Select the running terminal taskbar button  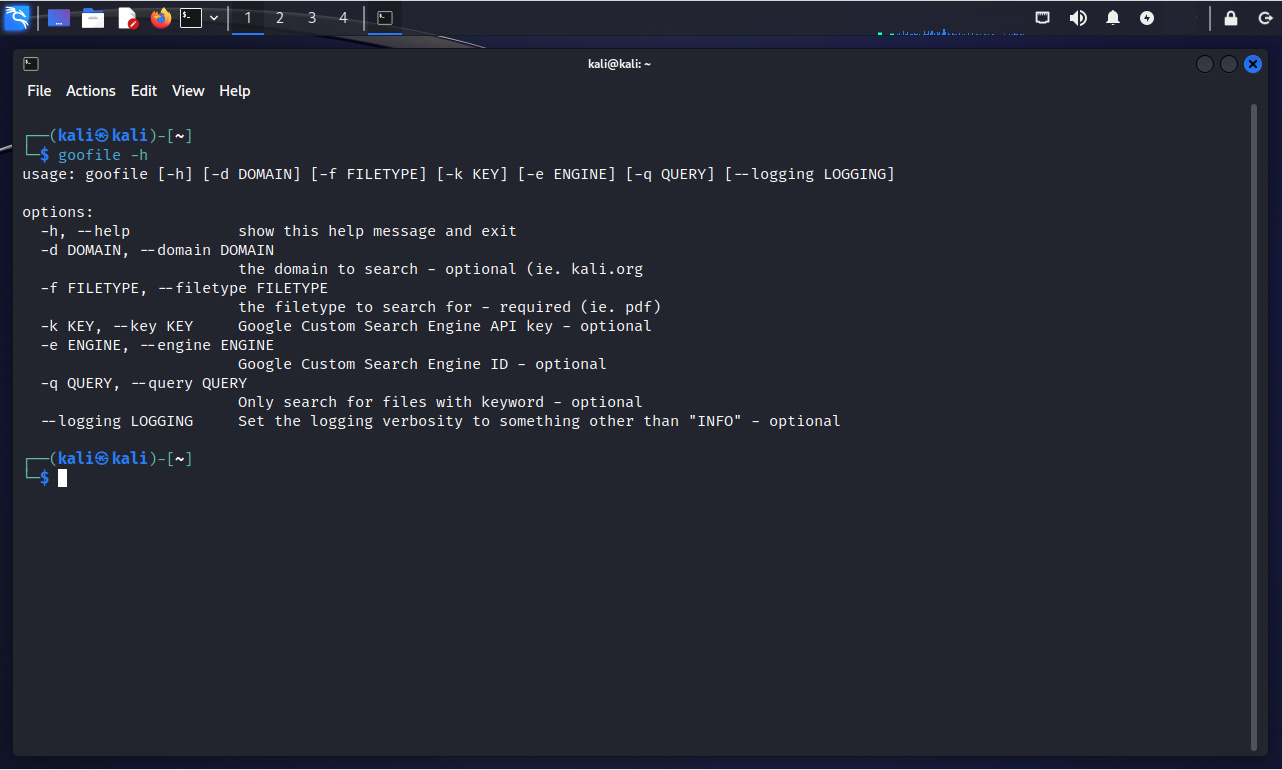pos(385,18)
